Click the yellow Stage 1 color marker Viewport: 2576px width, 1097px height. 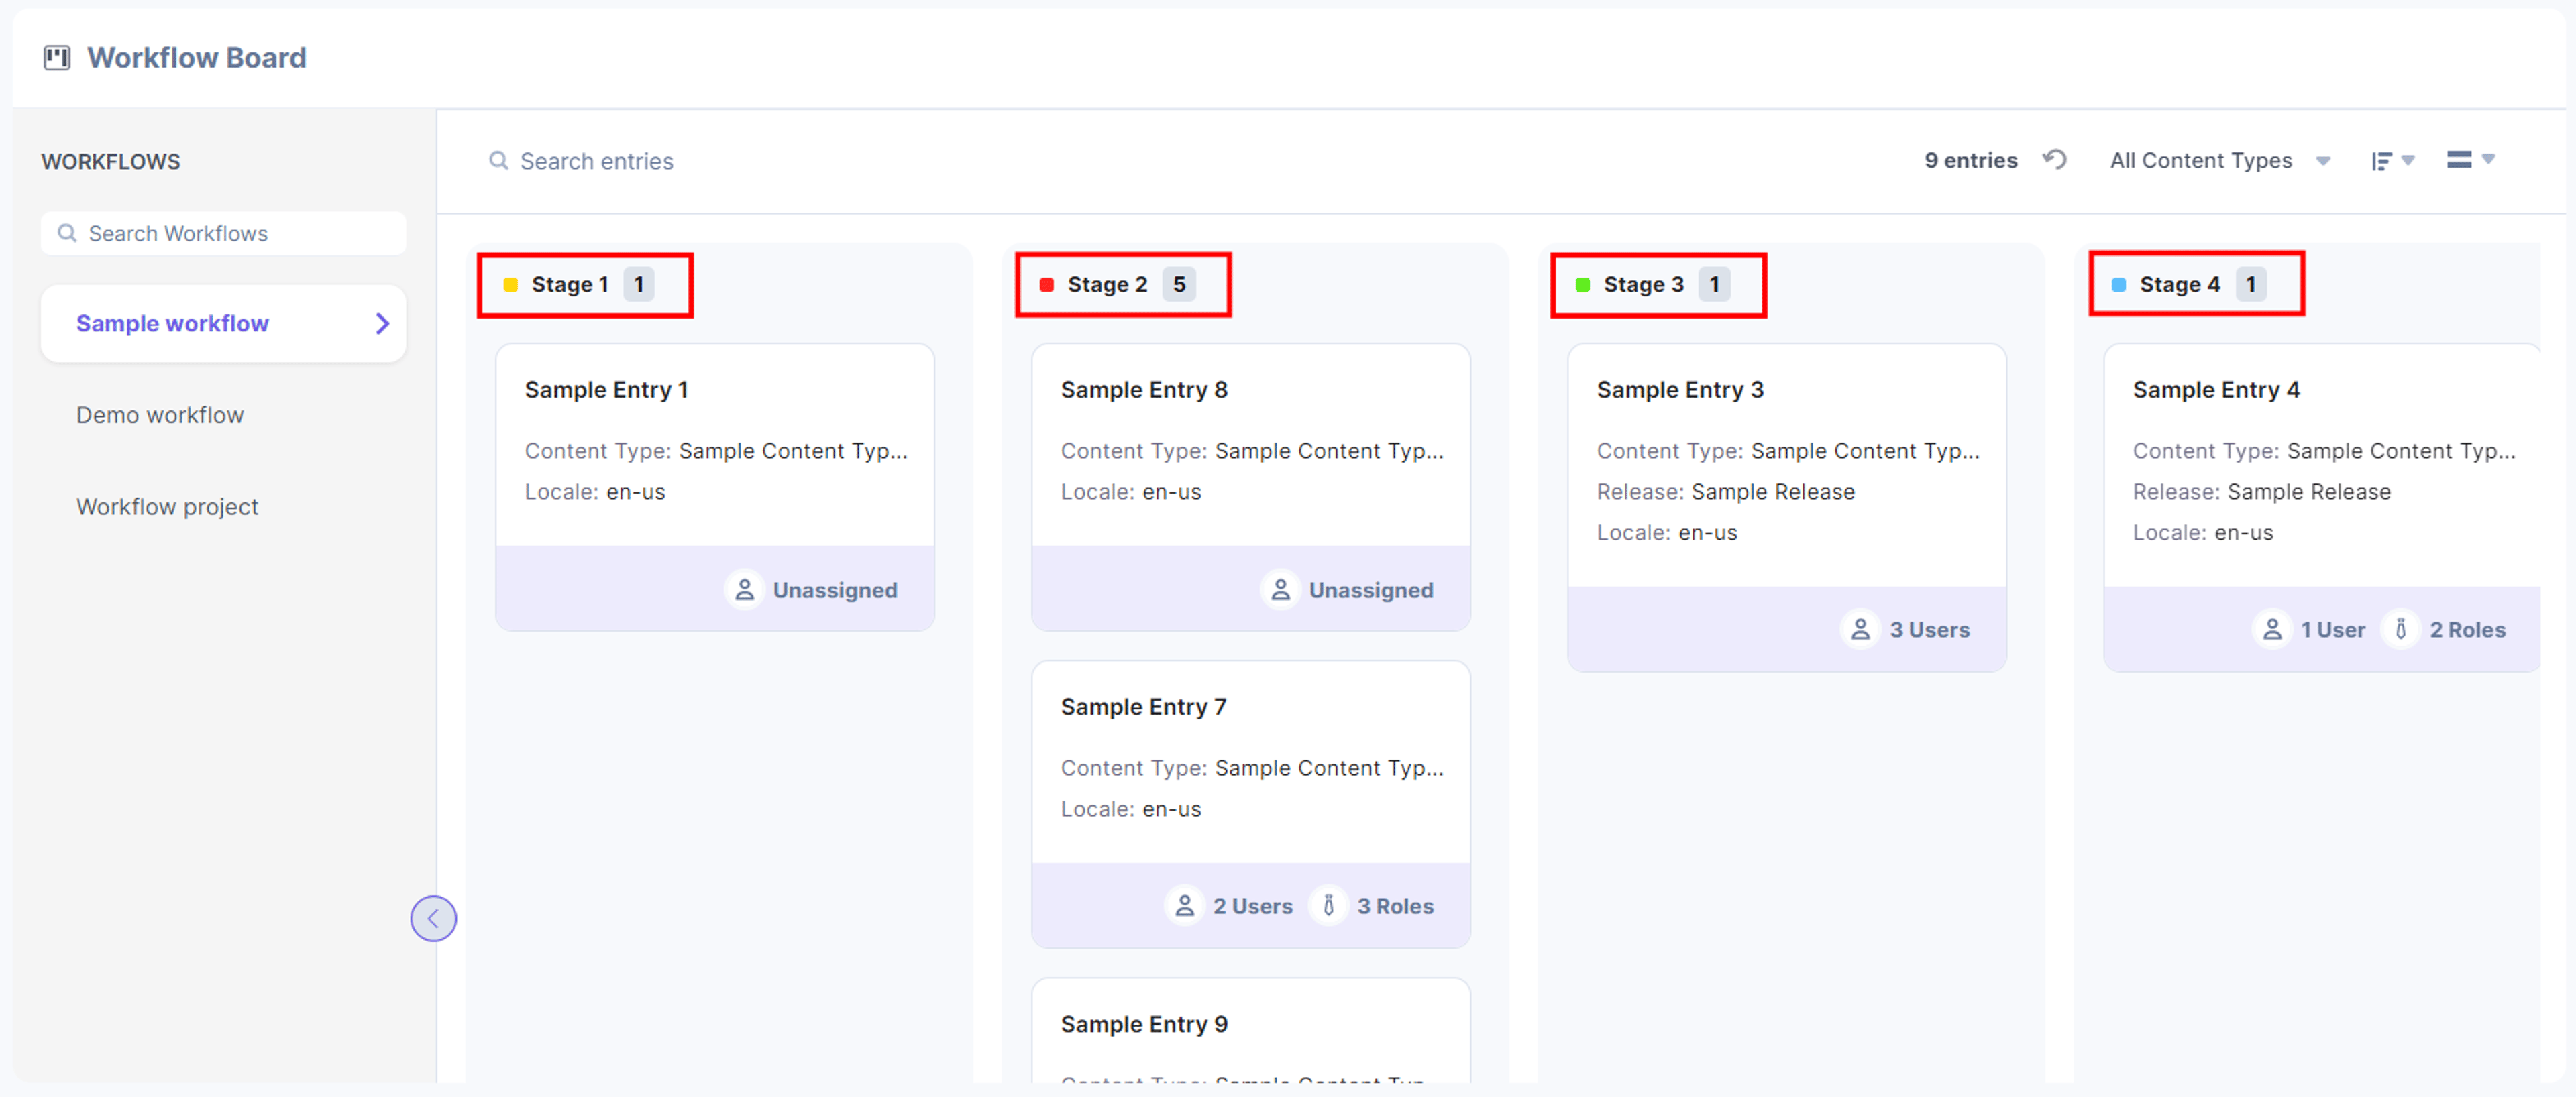click(x=510, y=285)
